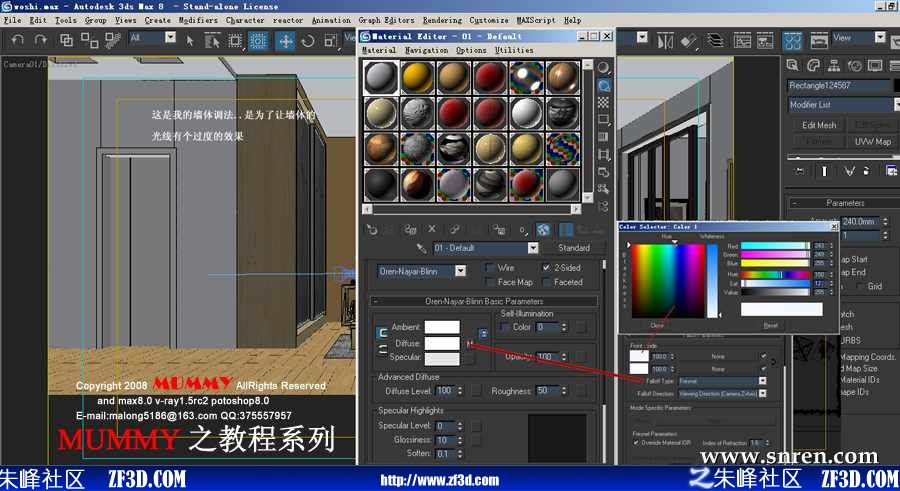The image size is (900, 491).
Task: Click the Undo arrow in main toolbar
Action: tap(18, 40)
